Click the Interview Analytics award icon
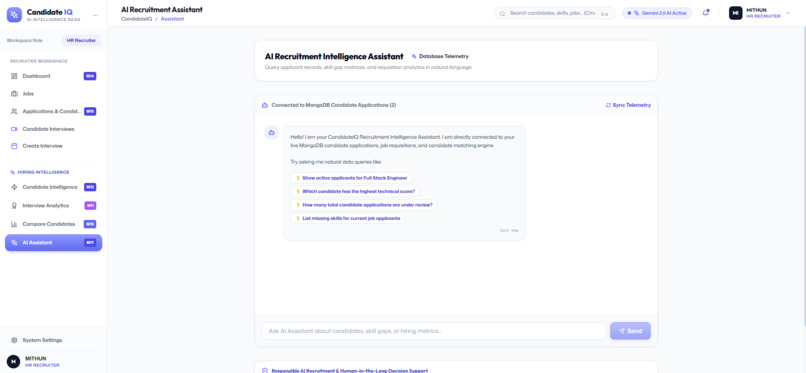 click(14, 206)
